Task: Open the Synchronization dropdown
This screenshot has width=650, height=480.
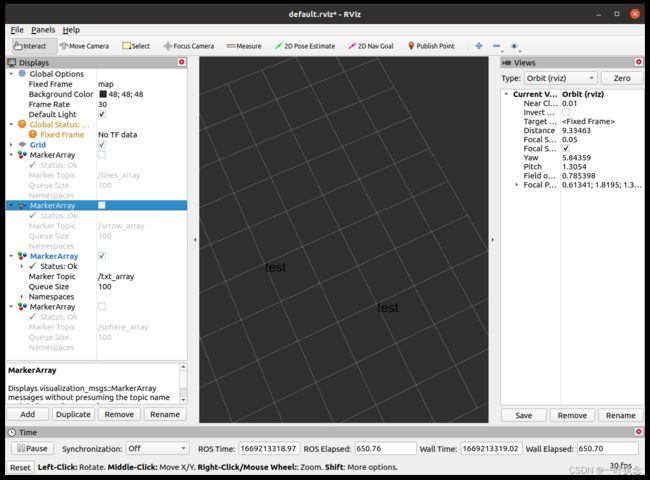Action: (157, 448)
